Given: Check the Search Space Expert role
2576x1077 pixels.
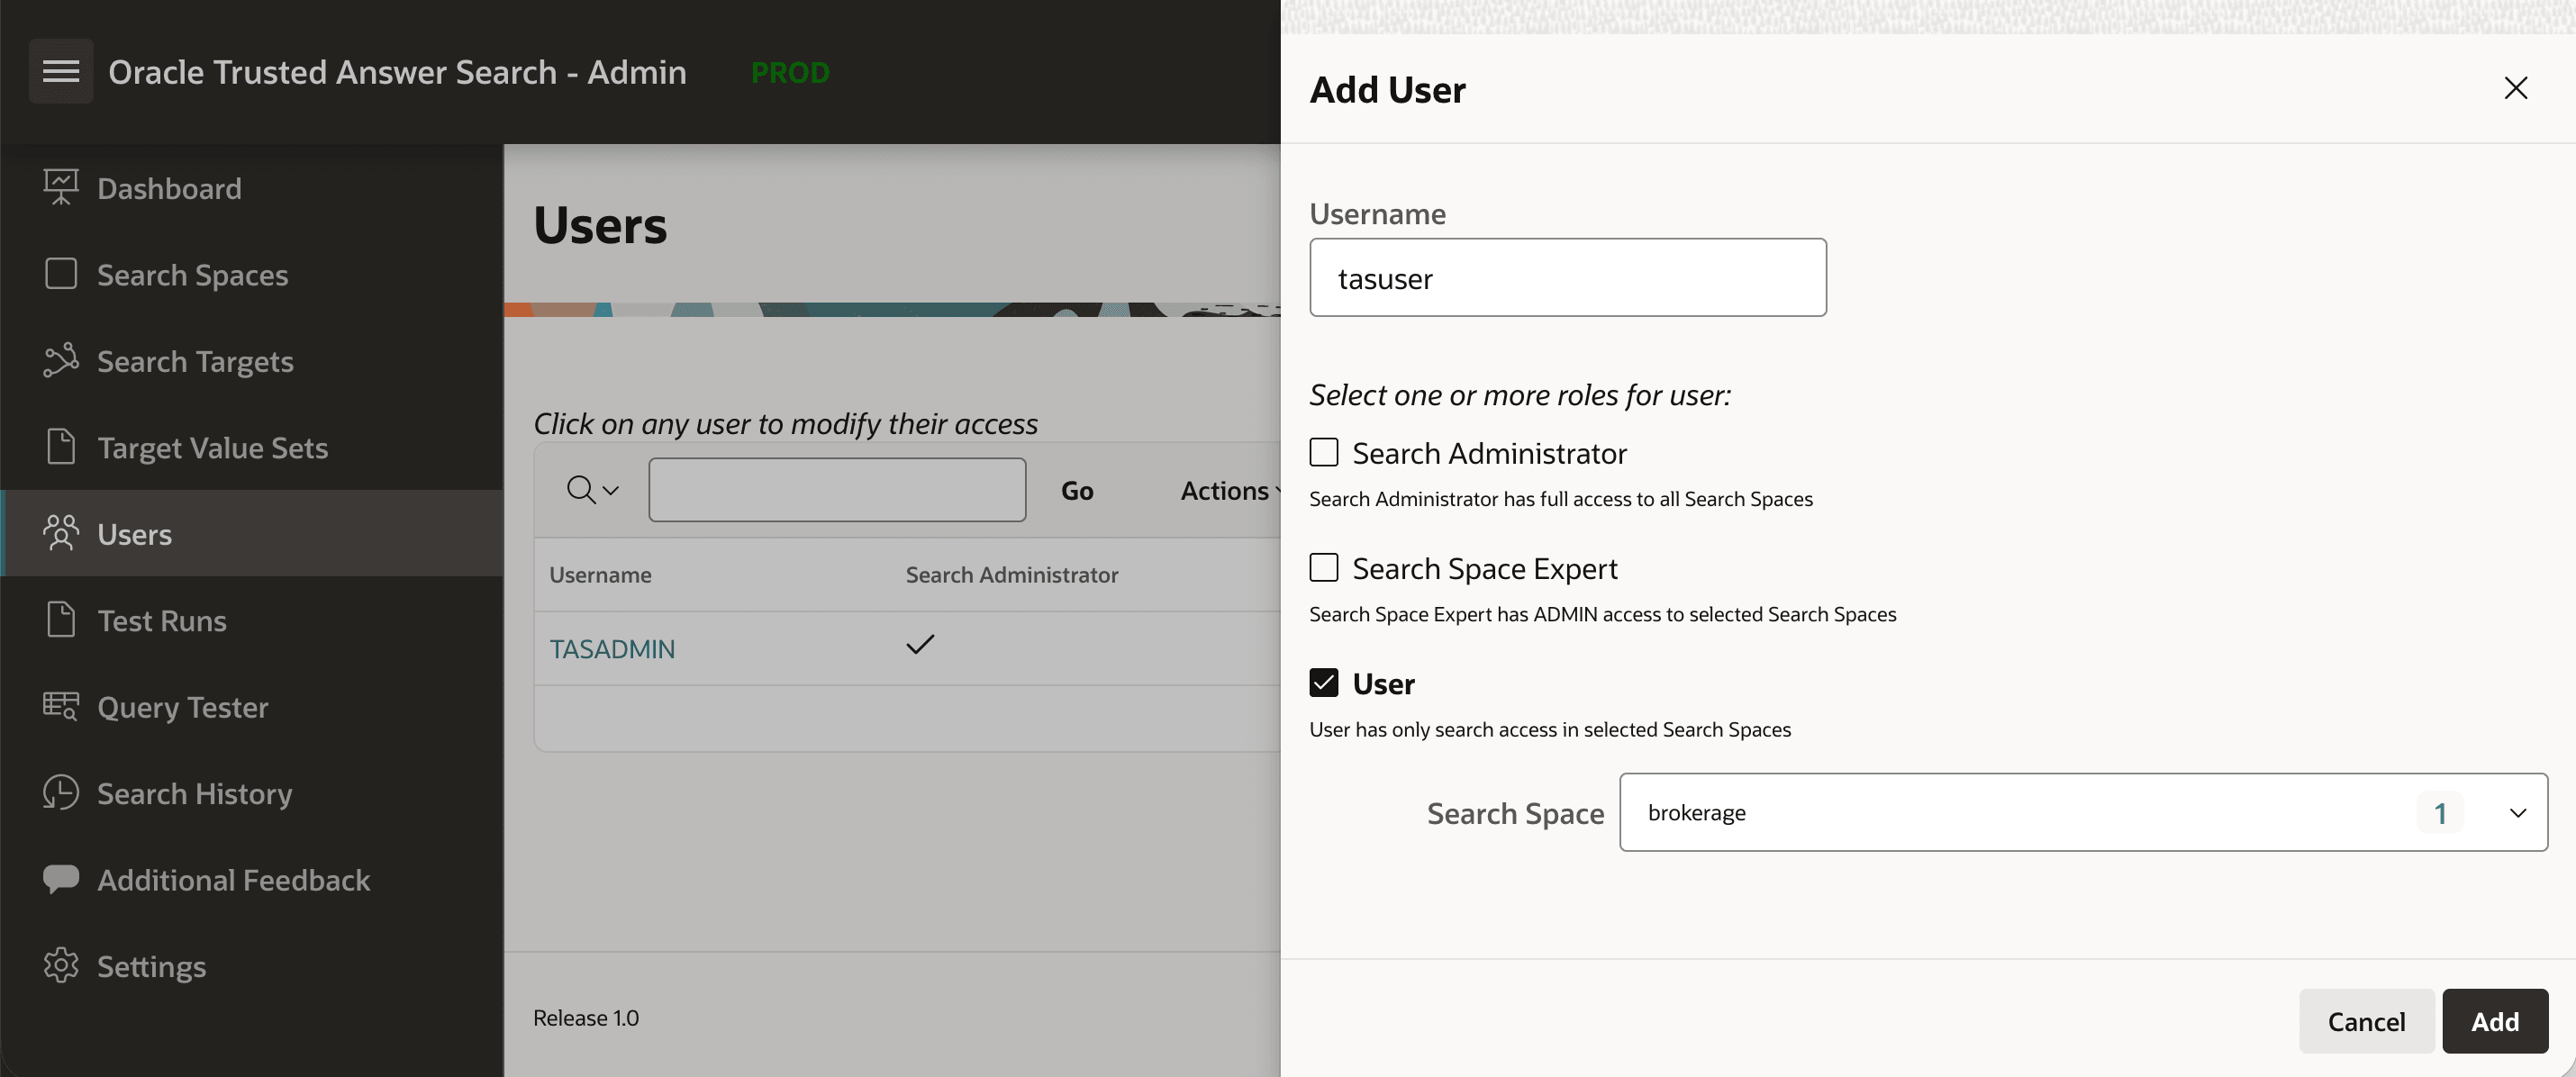Looking at the screenshot, I should (1324, 567).
